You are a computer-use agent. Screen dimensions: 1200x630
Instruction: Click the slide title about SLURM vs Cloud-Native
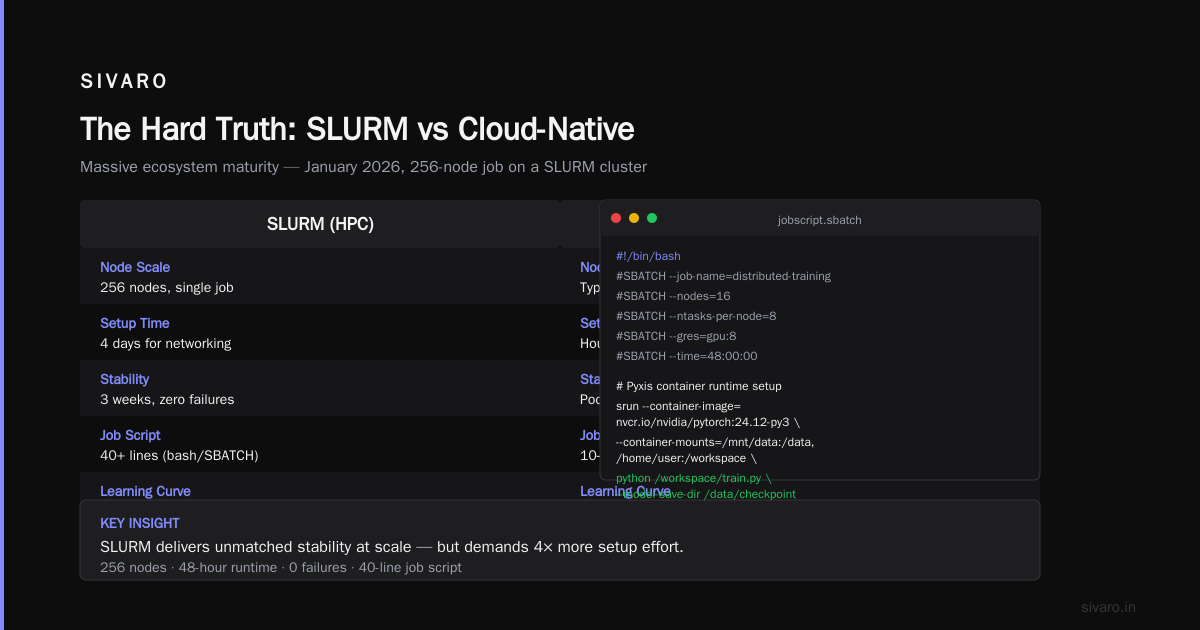[357, 129]
